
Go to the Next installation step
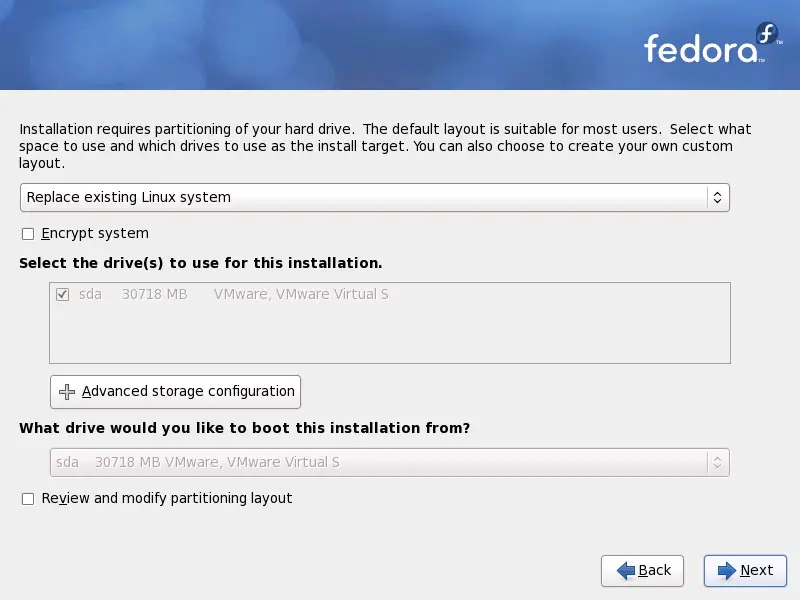[745, 570]
